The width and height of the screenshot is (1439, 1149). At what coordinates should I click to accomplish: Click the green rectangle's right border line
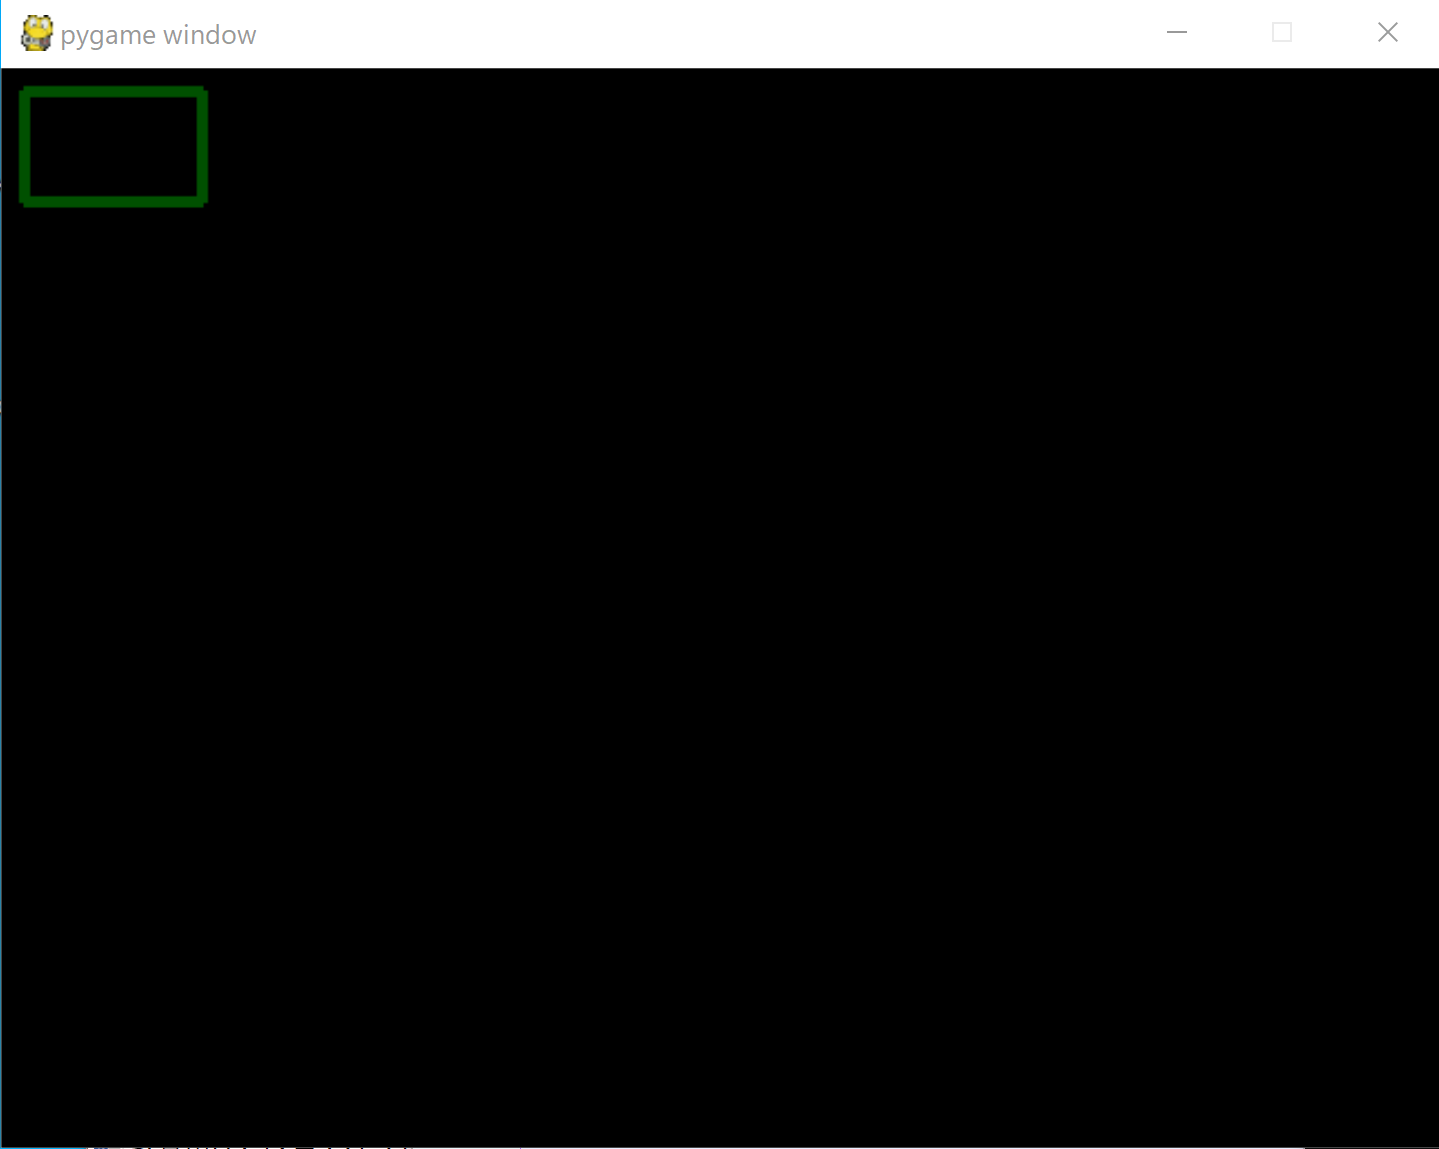pyautogui.click(x=202, y=147)
